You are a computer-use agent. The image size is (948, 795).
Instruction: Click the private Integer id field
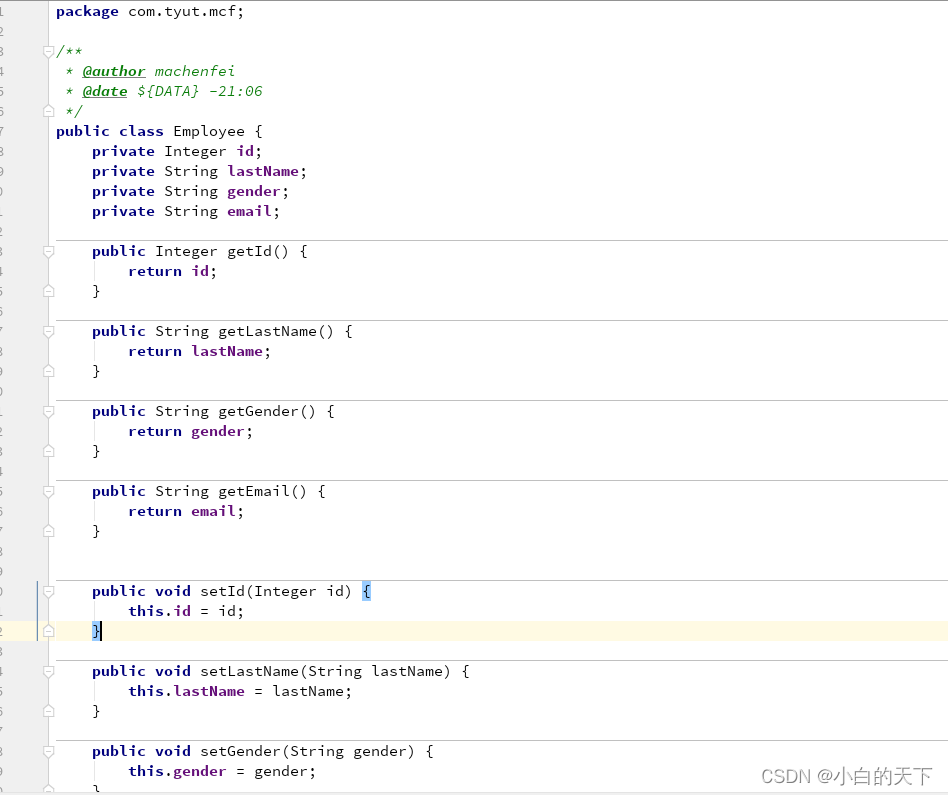[x=177, y=152]
